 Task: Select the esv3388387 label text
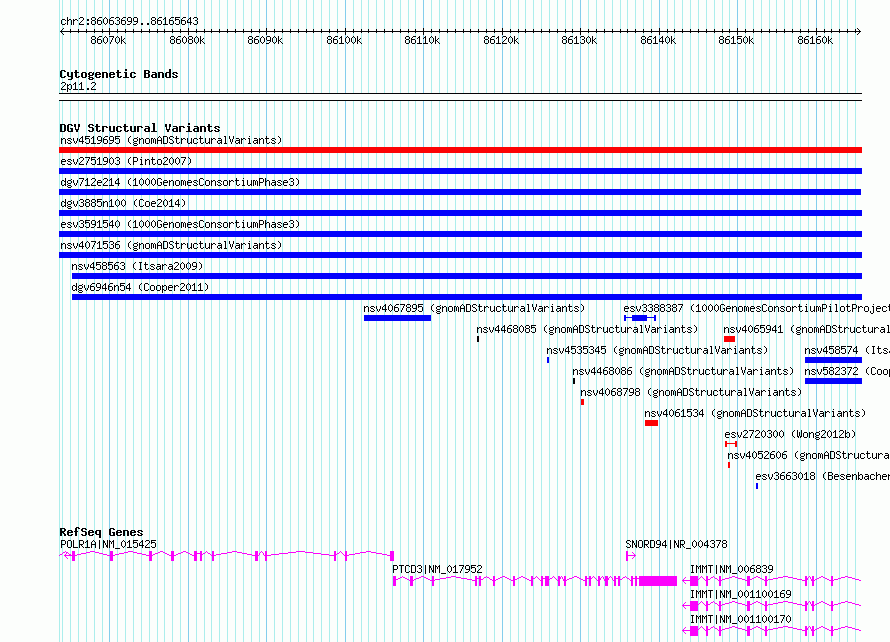[757, 308]
